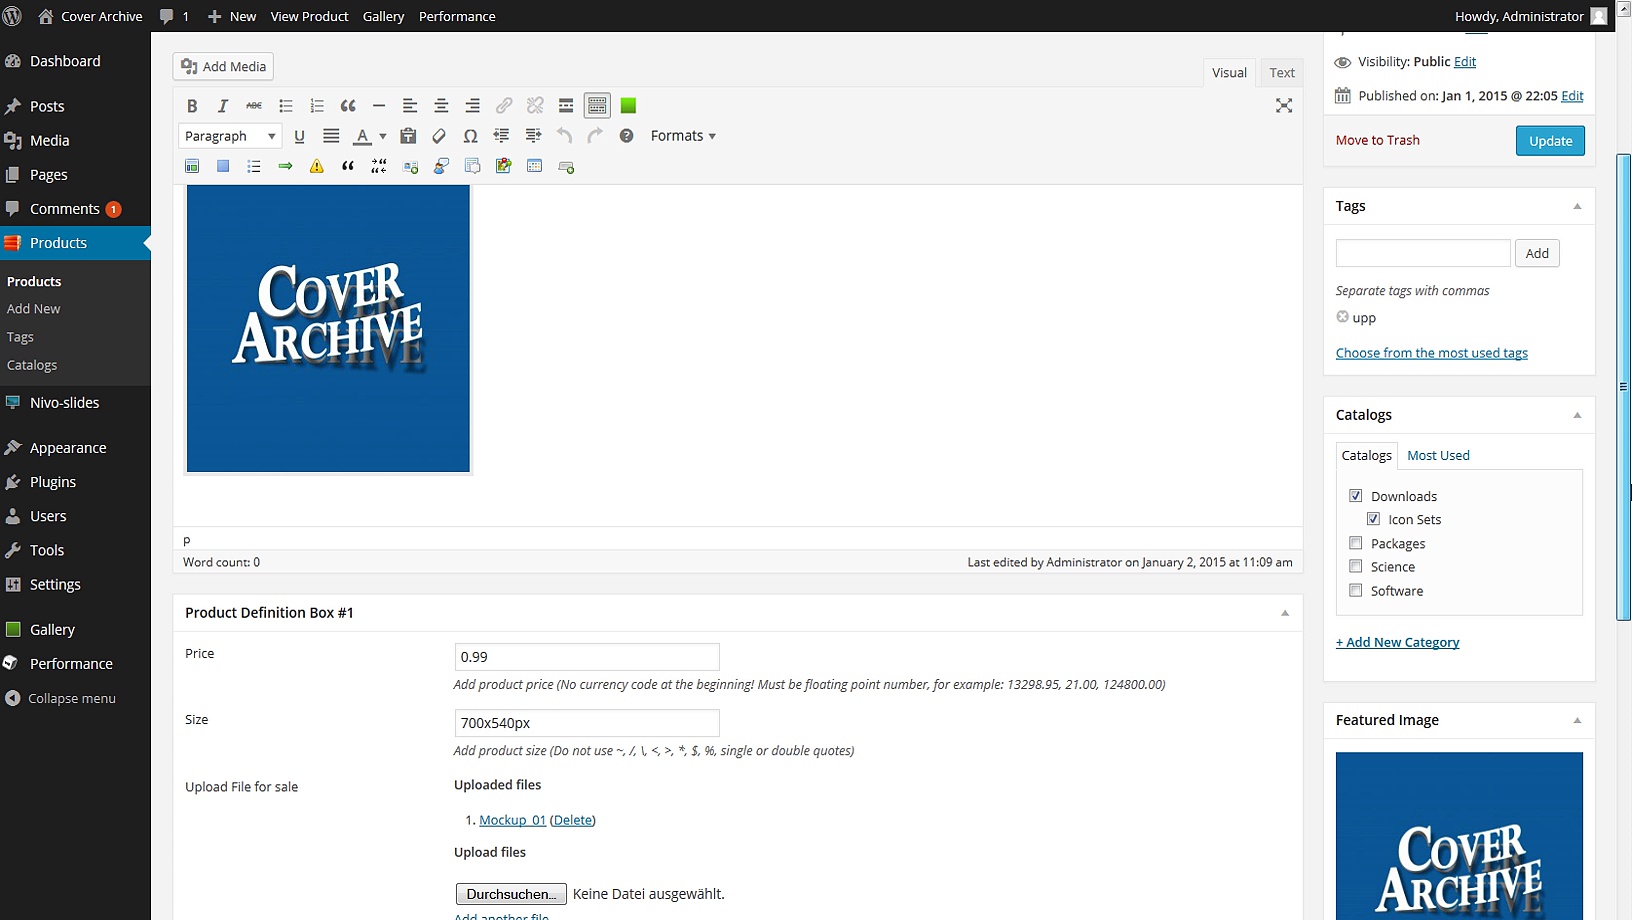Uncheck the Downloads catalog
This screenshot has height=920, width=1632.
pos(1356,496)
